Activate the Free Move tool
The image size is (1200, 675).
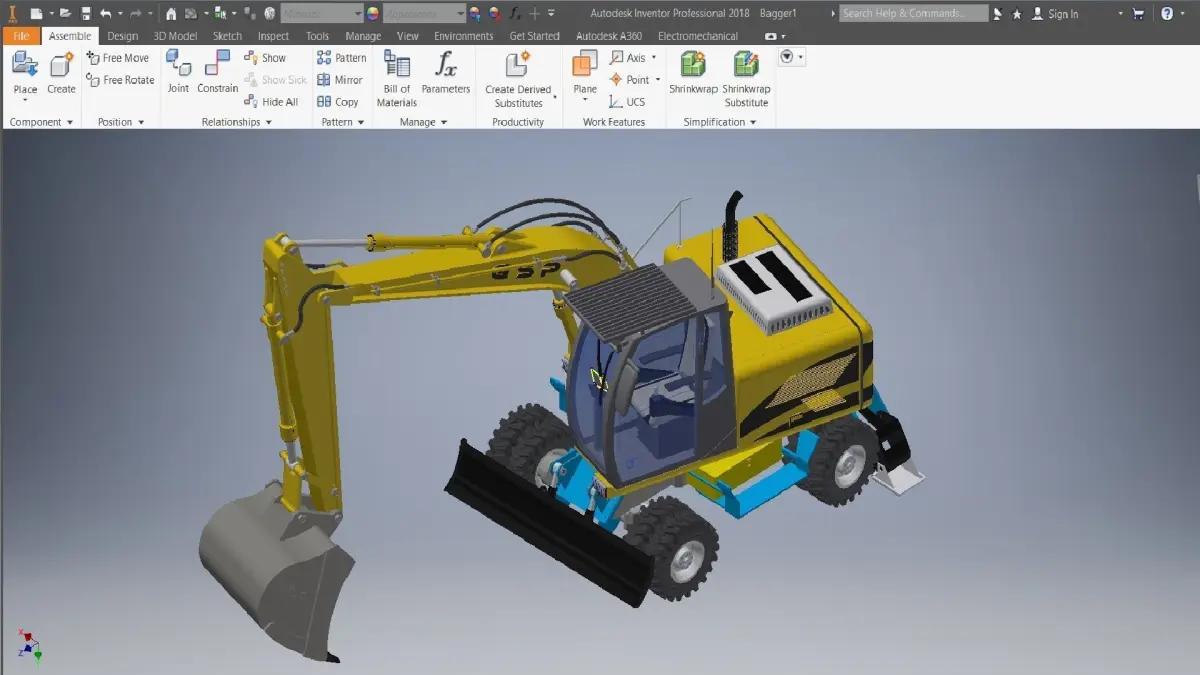[x=118, y=58]
